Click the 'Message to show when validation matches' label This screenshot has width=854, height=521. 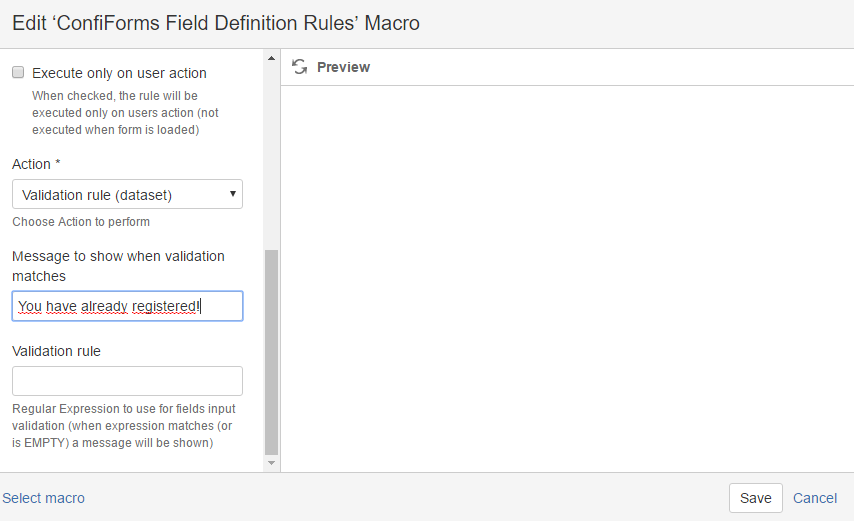pos(118,266)
